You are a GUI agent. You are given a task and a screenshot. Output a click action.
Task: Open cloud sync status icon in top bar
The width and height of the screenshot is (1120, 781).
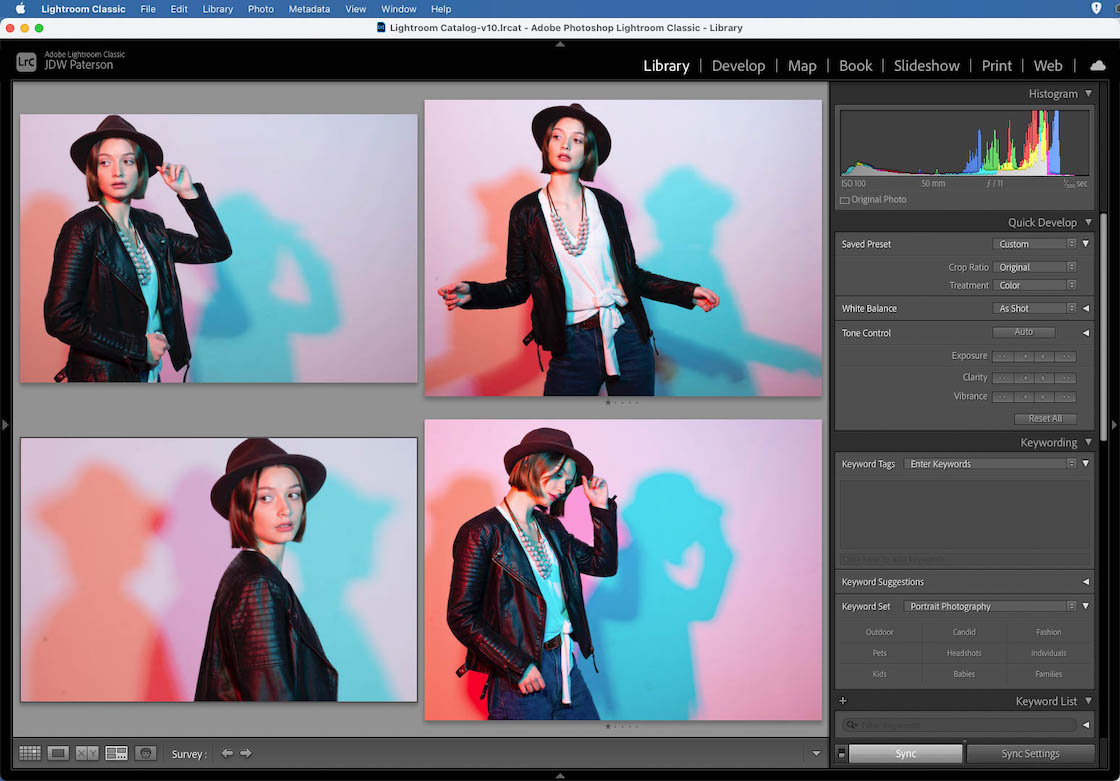pyautogui.click(x=1097, y=64)
